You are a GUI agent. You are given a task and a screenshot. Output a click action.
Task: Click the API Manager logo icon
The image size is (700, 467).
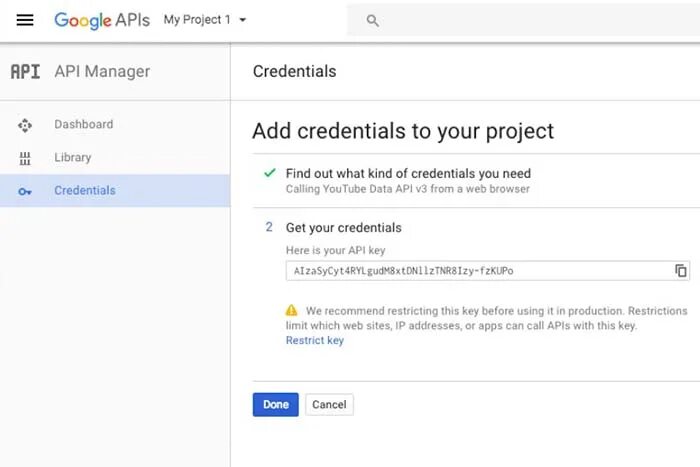(25, 72)
